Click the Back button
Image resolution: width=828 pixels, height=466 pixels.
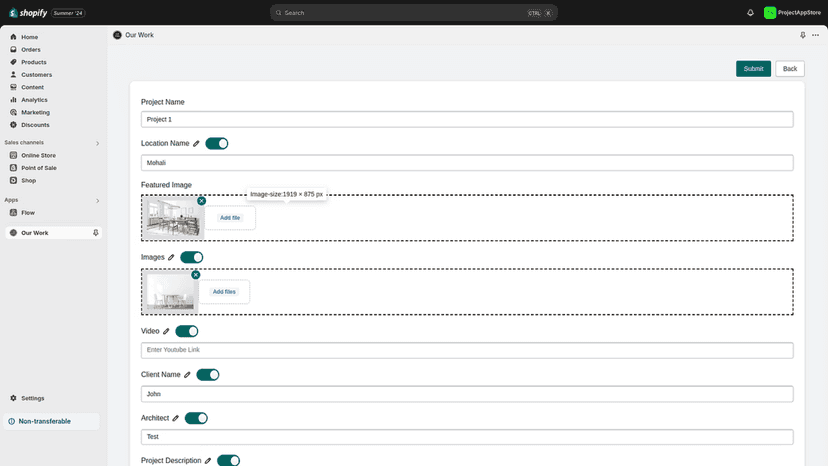(x=790, y=69)
